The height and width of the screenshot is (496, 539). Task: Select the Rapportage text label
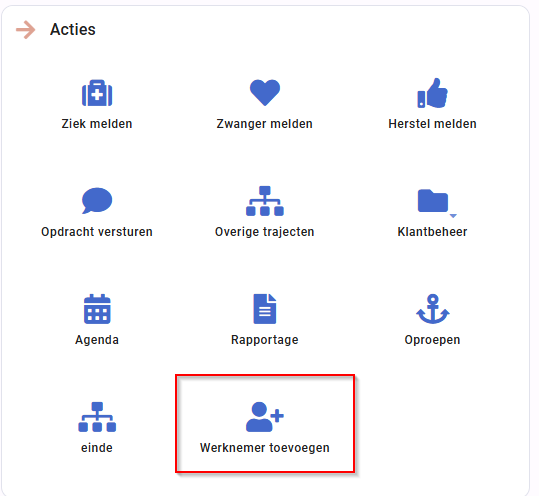(x=265, y=340)
